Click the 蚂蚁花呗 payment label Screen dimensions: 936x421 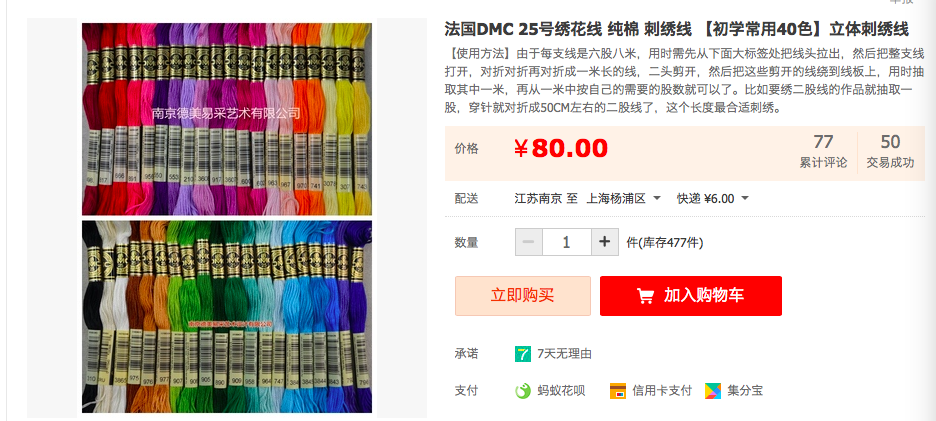[x=561, y=391]
